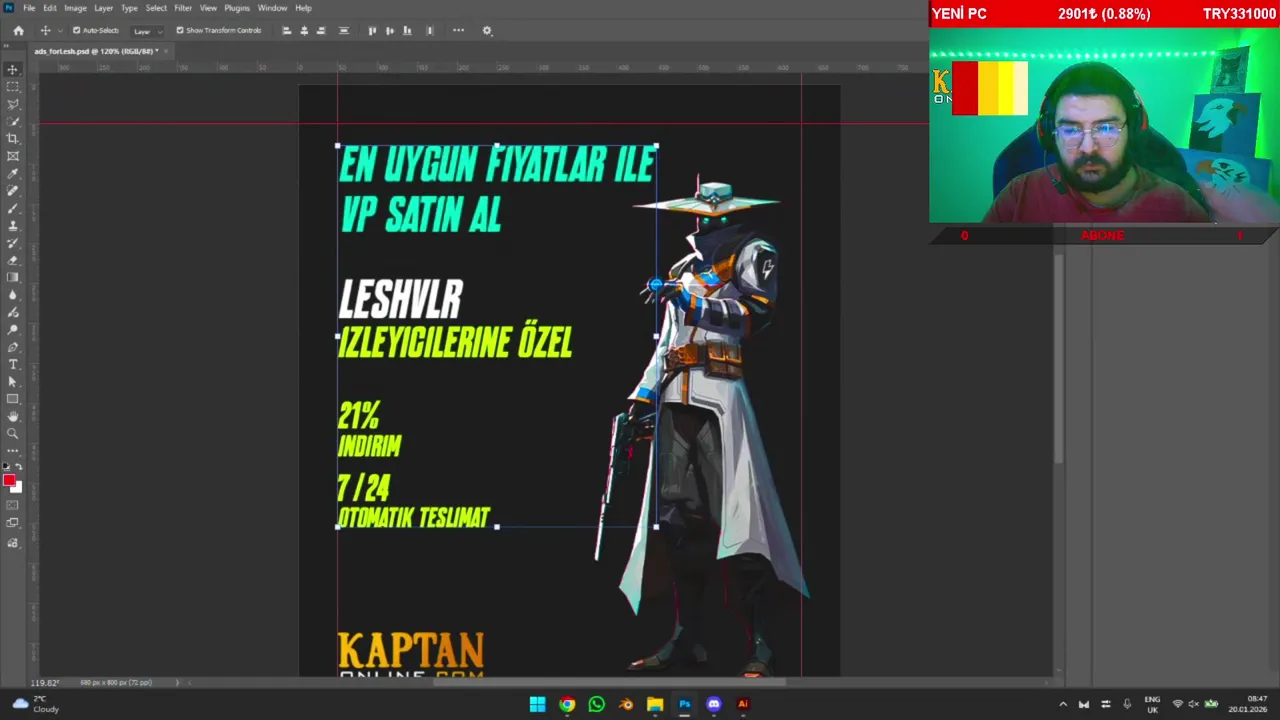
Task: Select the Crop tool
Action: [x=13, y=139]
